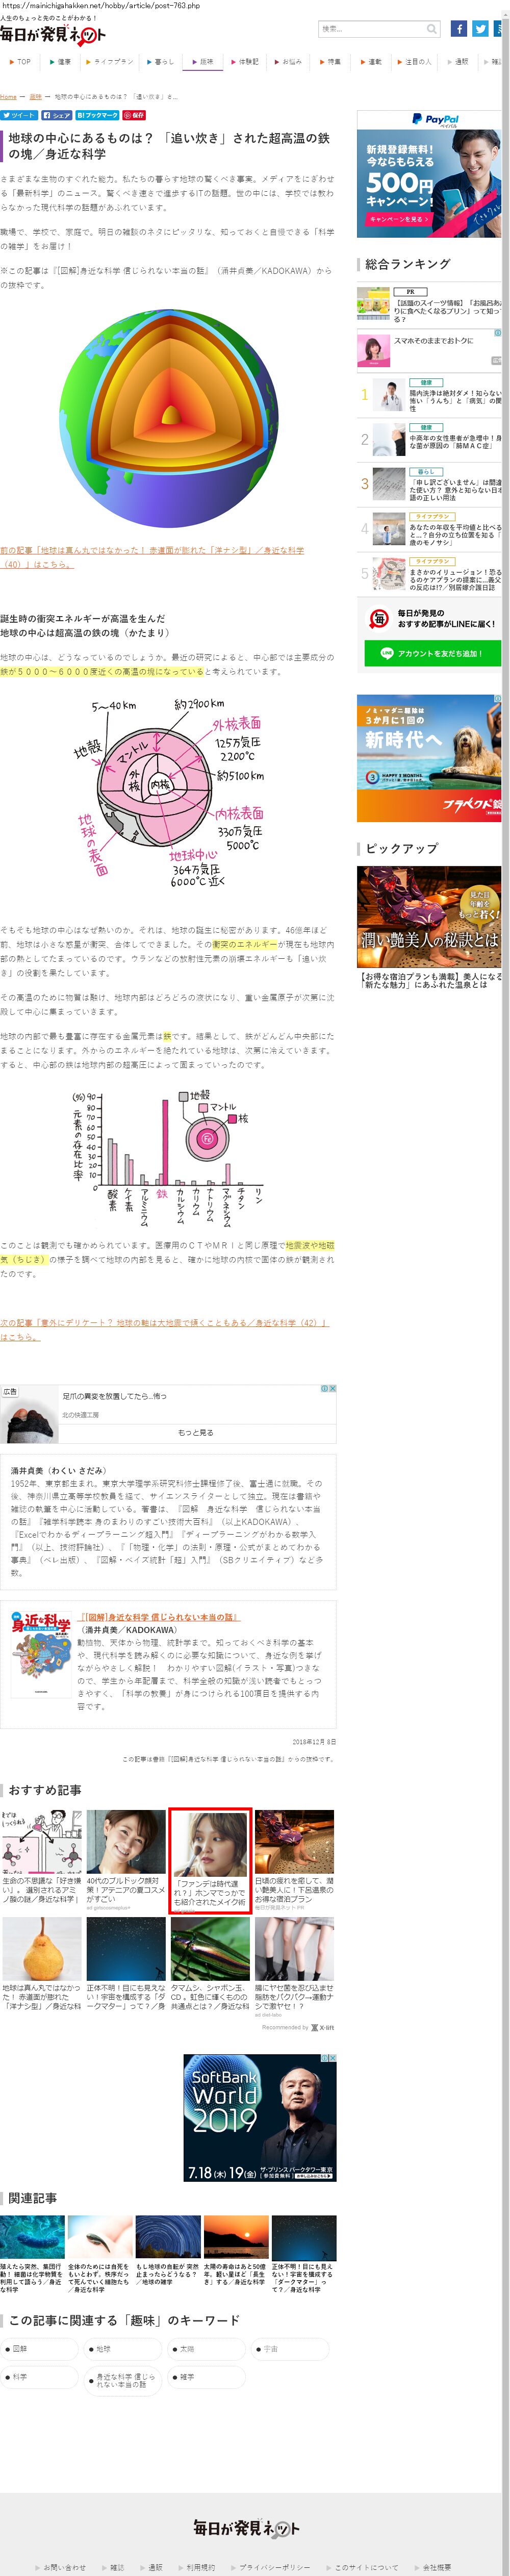Select the 宇宙 keyword tag

click(291, 2349)
